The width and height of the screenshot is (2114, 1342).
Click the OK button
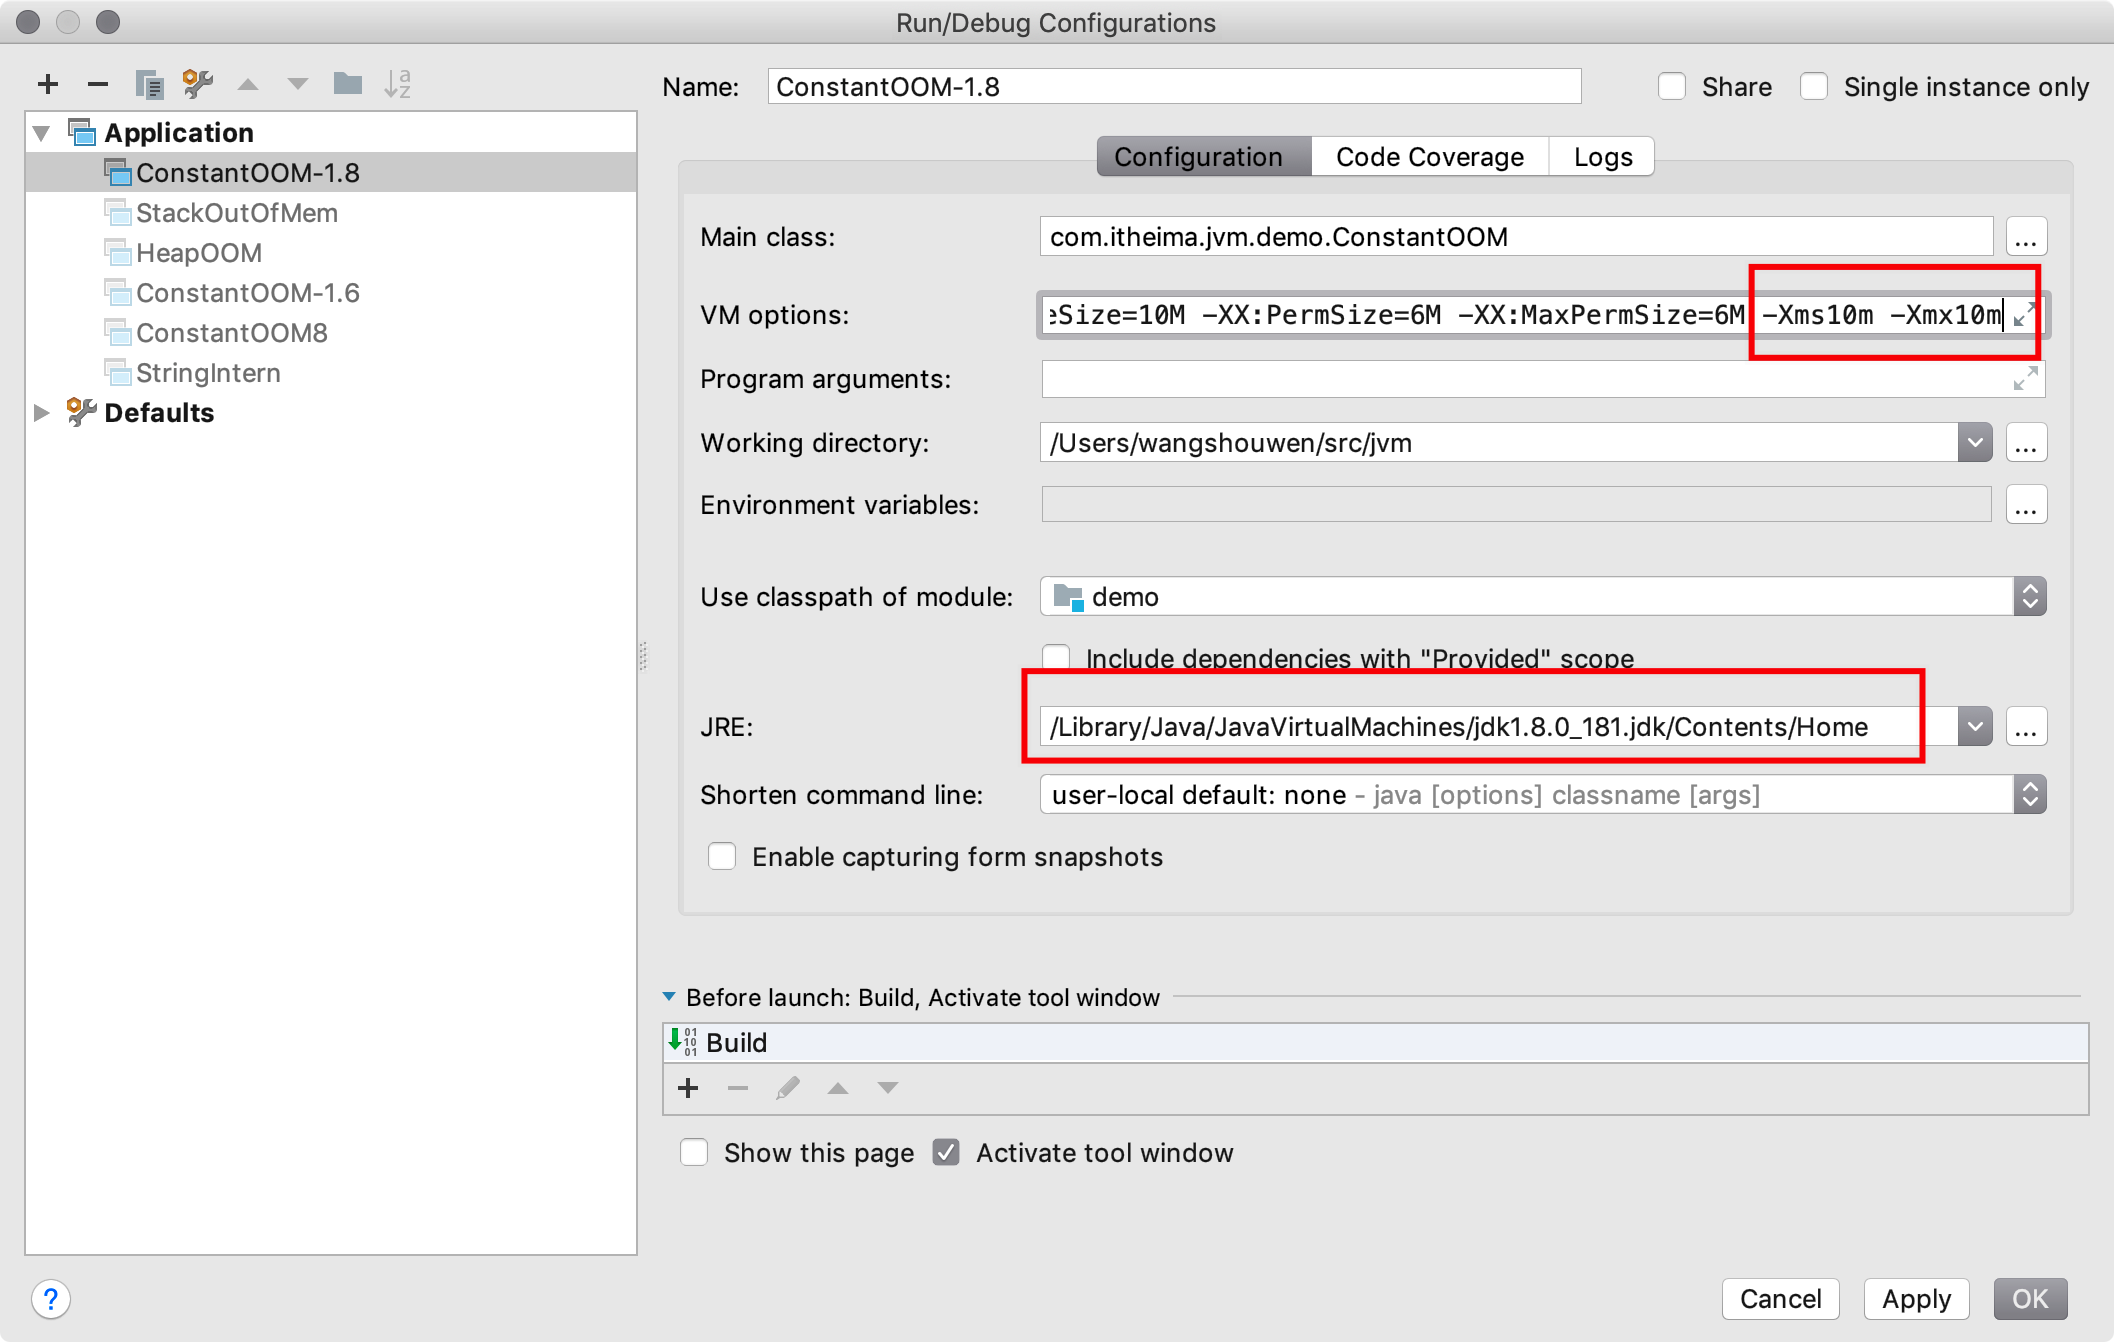tap(2029, 1297)
